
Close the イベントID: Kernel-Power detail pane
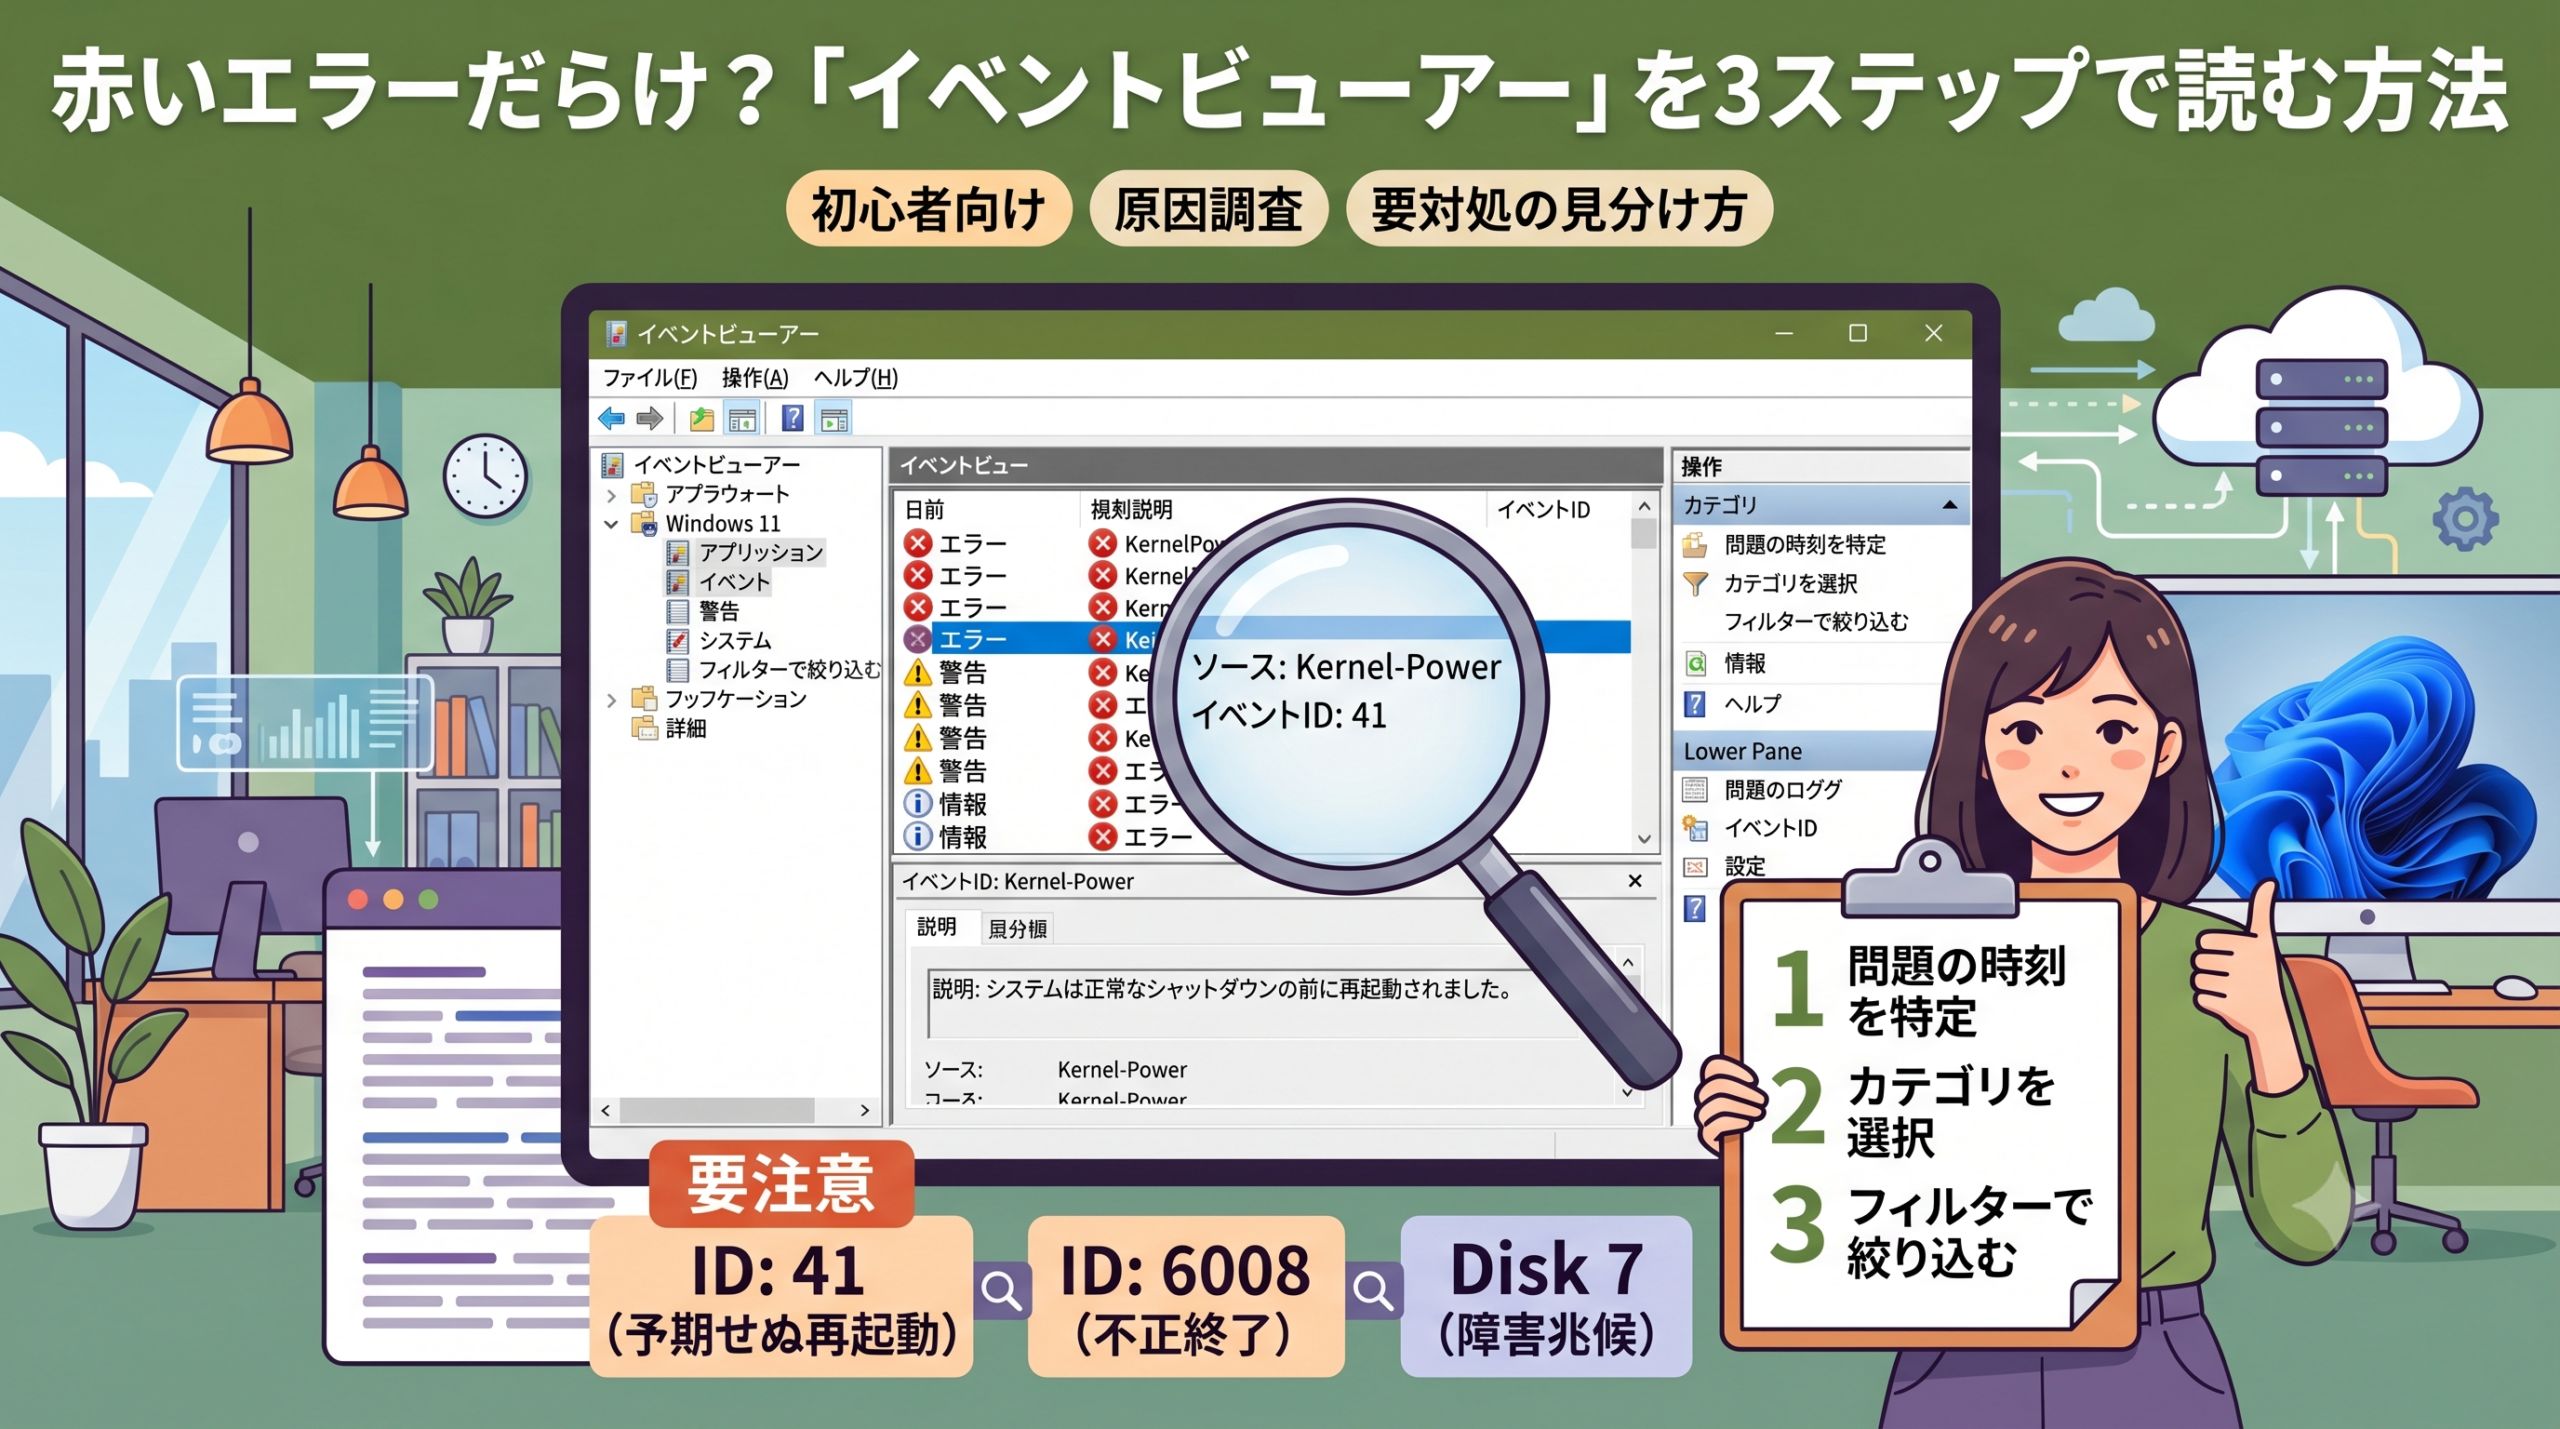tap(1635, 881)
